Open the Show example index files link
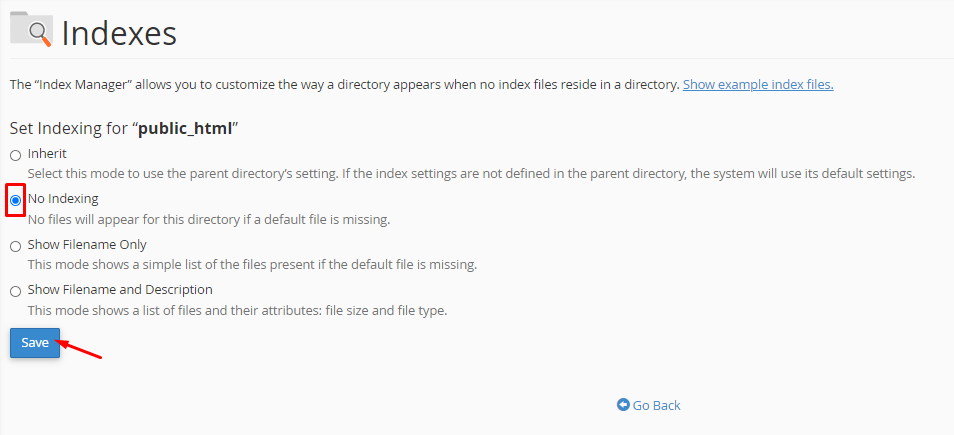 point(757,84)
